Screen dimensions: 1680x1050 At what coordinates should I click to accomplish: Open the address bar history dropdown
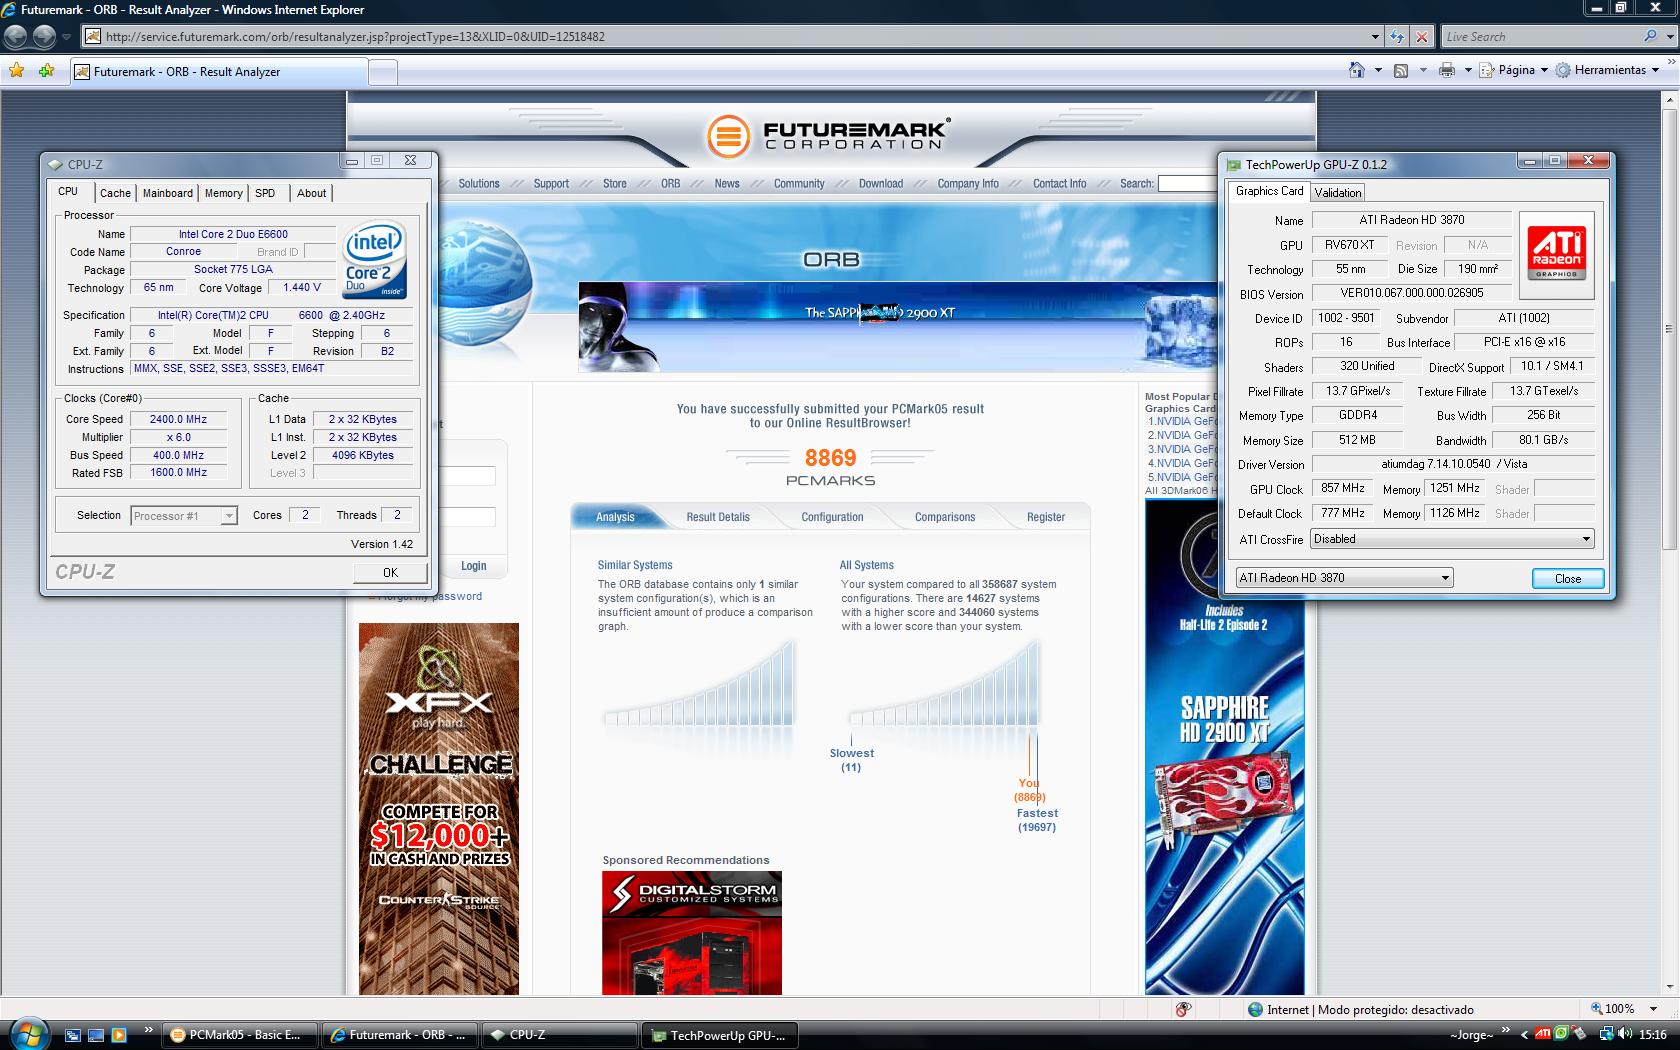tap(1375, 37)
